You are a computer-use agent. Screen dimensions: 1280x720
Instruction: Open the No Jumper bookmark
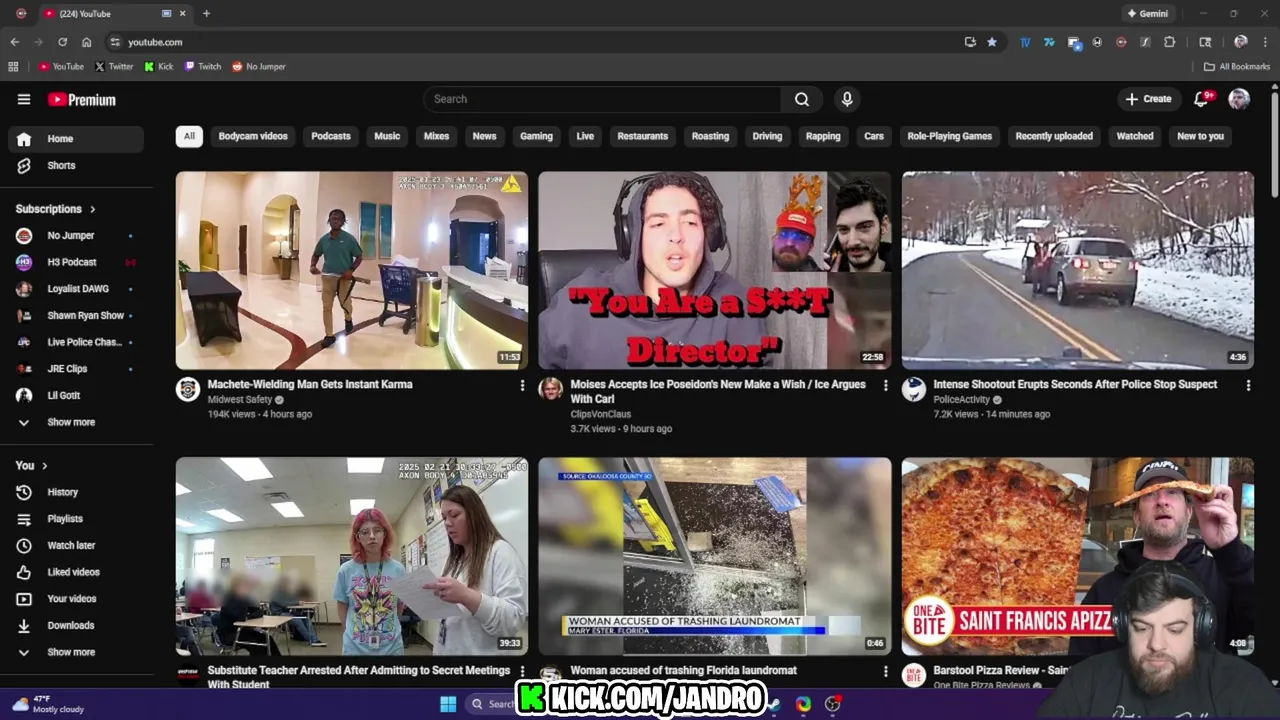[259, 67]
